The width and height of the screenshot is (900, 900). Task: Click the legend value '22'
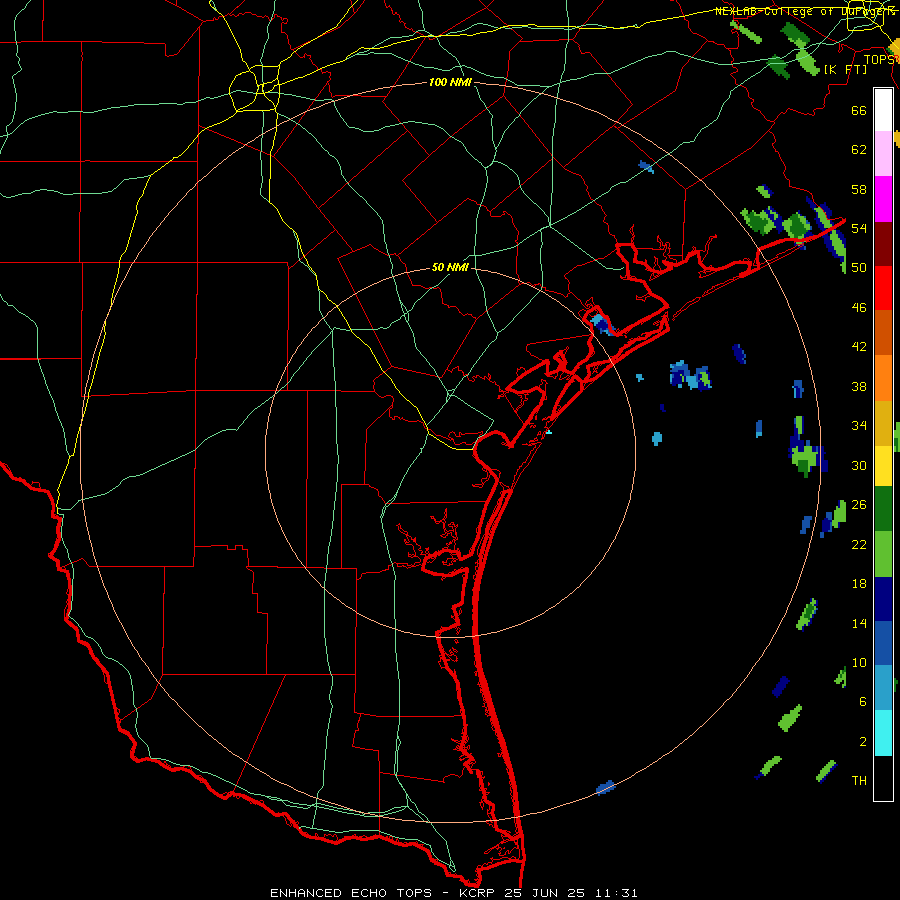tap(859, 544)
